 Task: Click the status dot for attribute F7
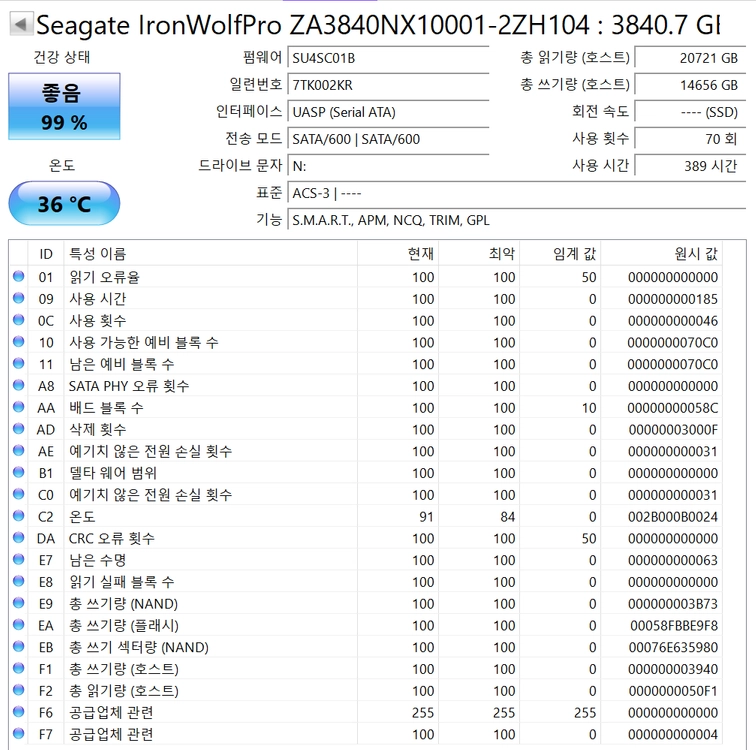19,734
